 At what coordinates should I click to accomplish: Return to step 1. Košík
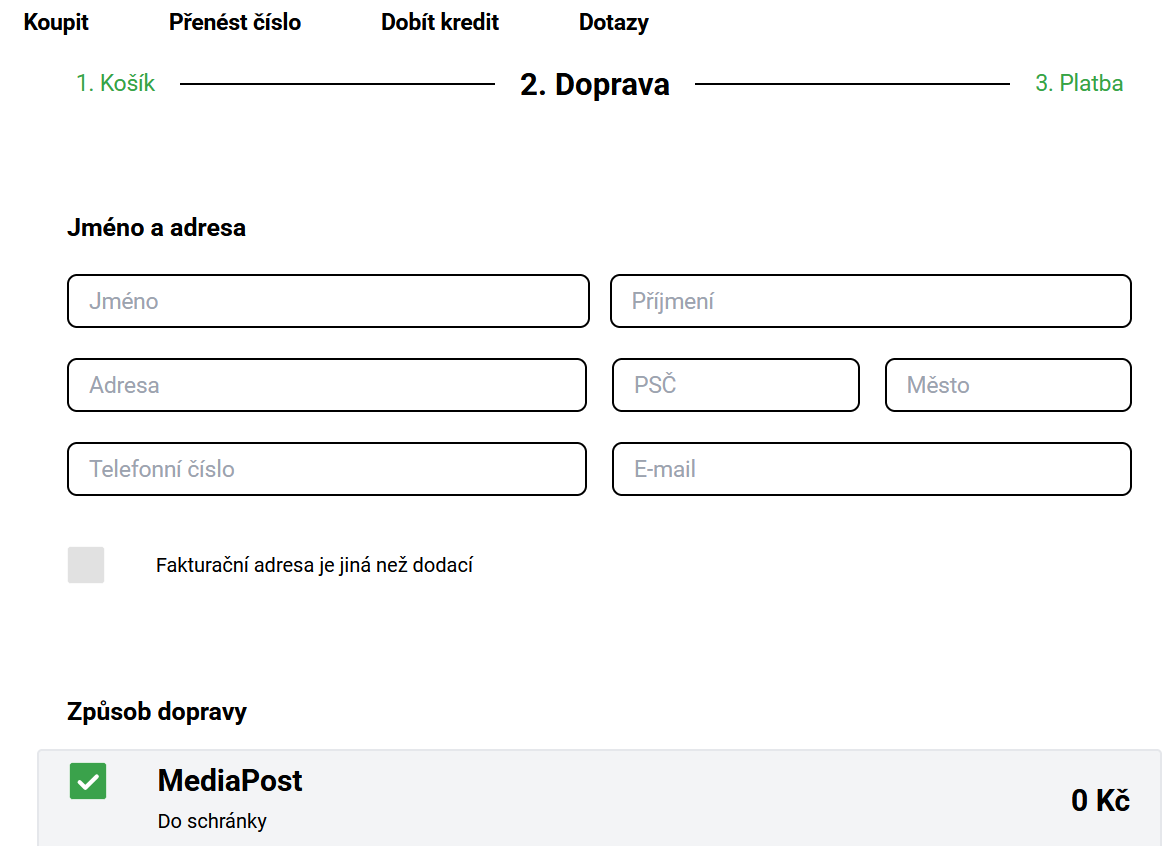116,84
